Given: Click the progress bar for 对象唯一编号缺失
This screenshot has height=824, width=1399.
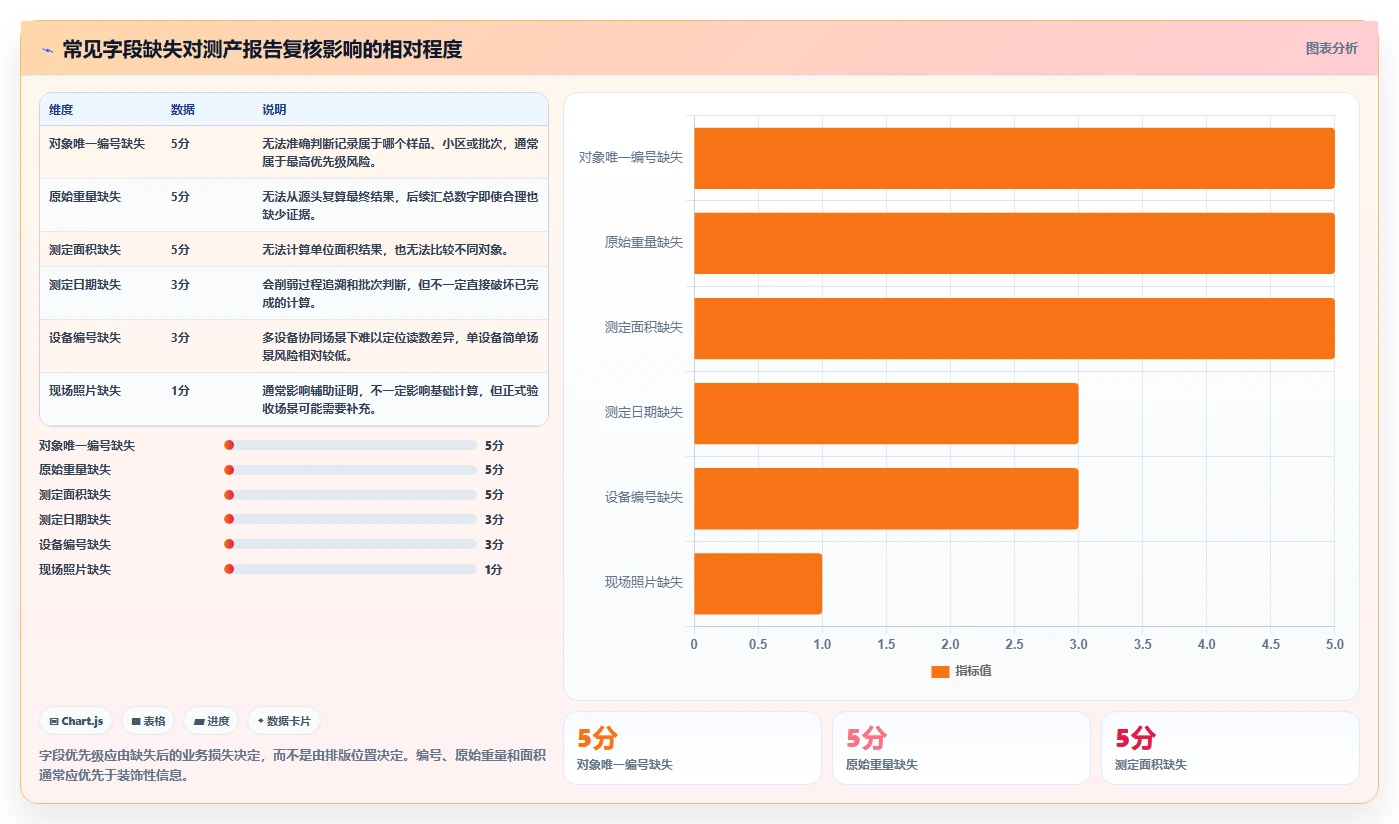Looking at the screenshot, I should 350,445.
